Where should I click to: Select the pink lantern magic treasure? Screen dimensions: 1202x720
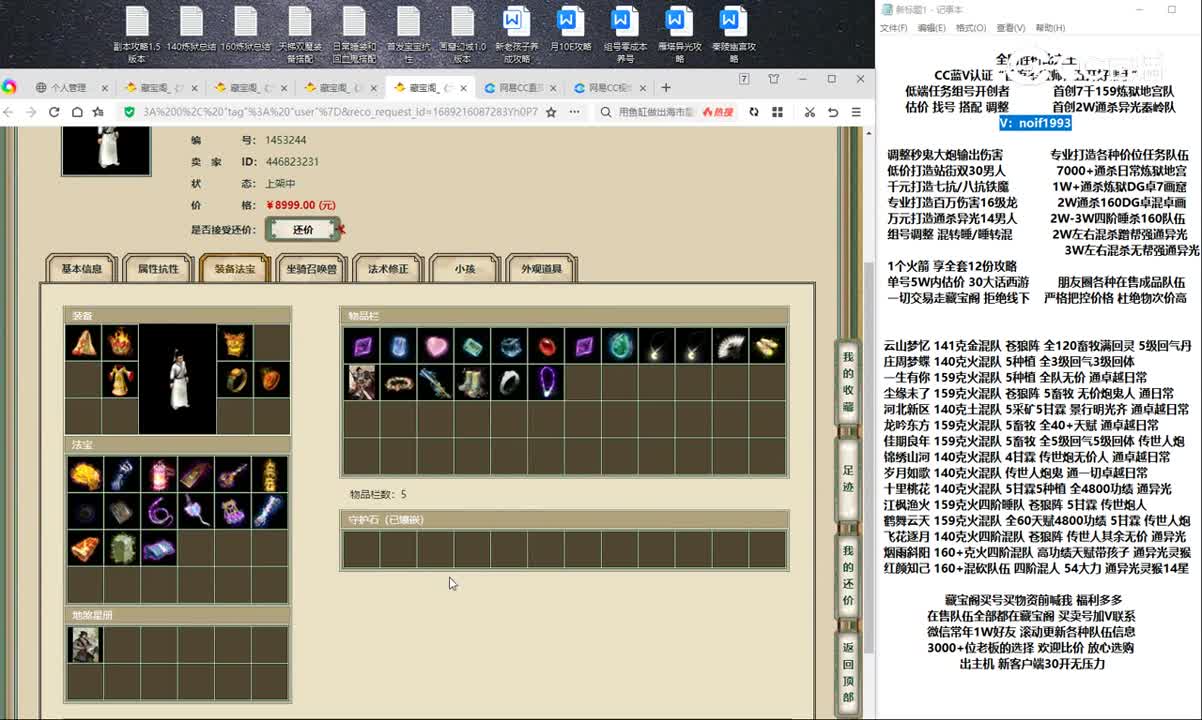(x=159, y=475)
